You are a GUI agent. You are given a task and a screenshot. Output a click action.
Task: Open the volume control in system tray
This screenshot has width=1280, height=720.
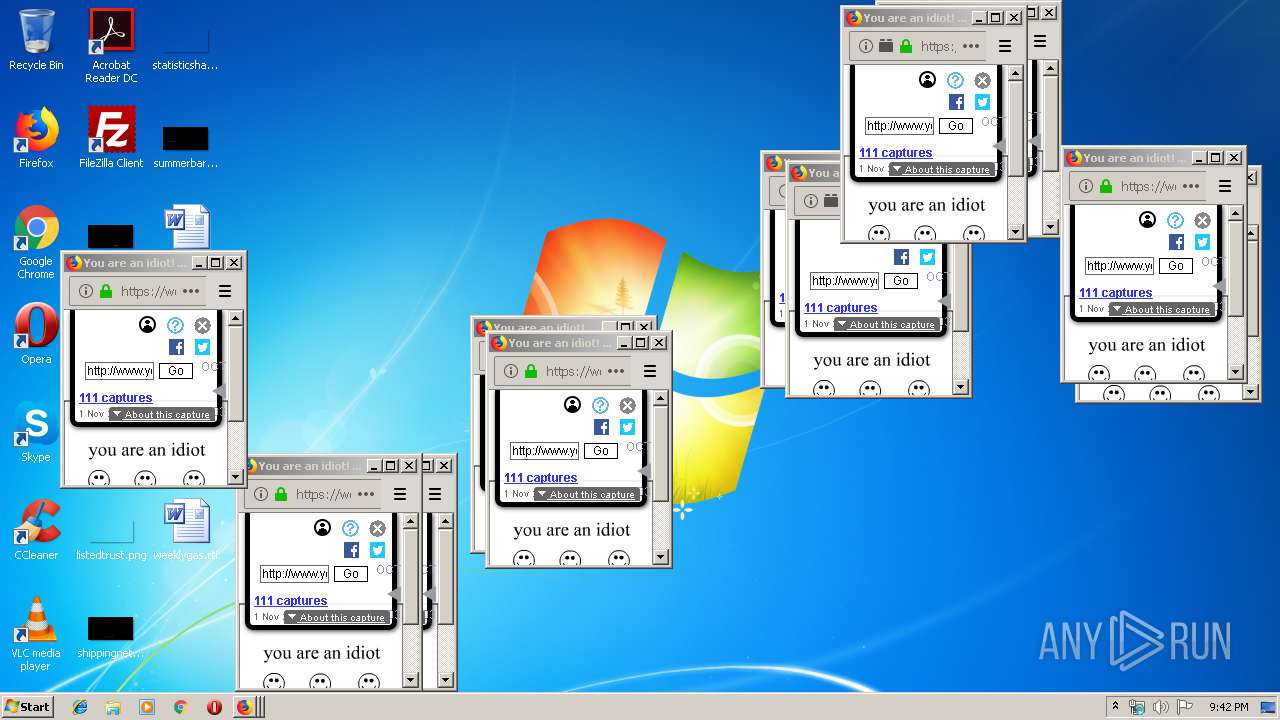coord(1161,707)
